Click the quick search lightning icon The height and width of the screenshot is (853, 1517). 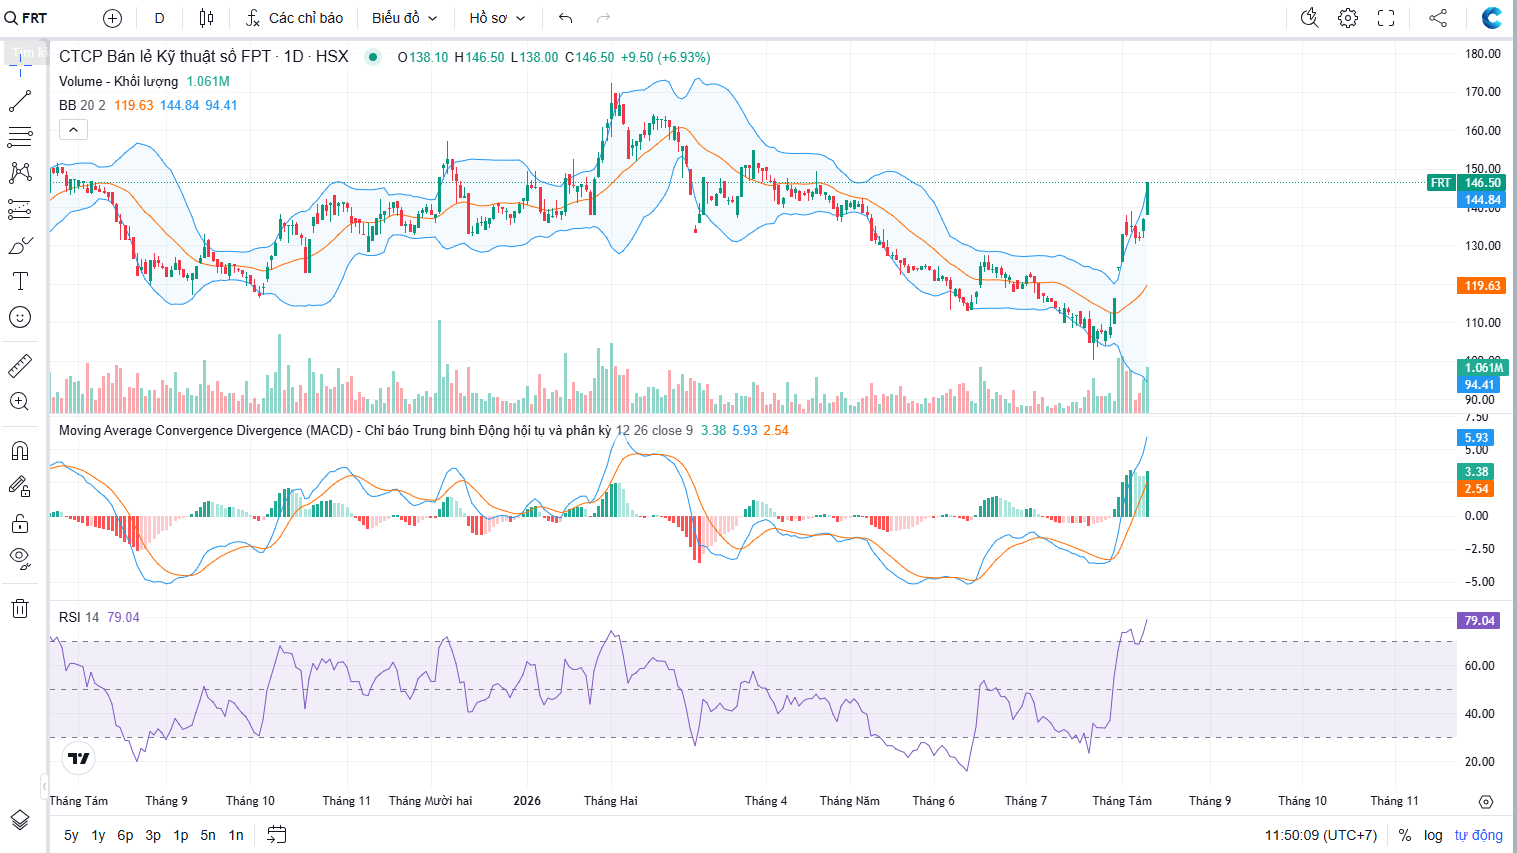[1310, 18]
